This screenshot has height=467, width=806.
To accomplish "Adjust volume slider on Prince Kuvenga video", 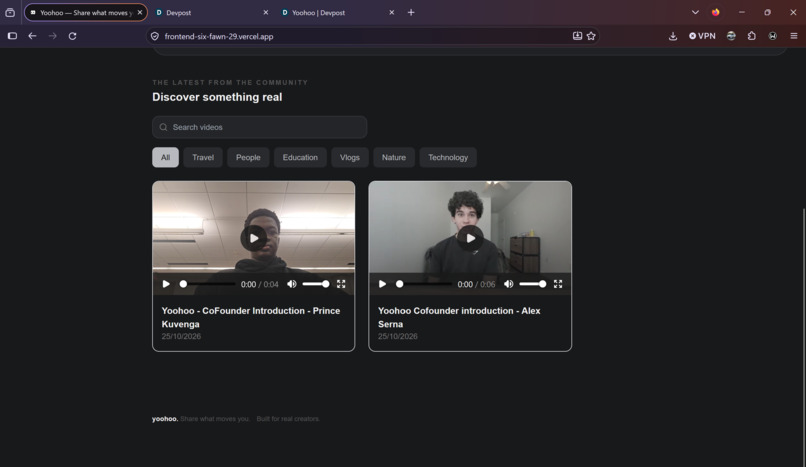I will tap(316, 284).
